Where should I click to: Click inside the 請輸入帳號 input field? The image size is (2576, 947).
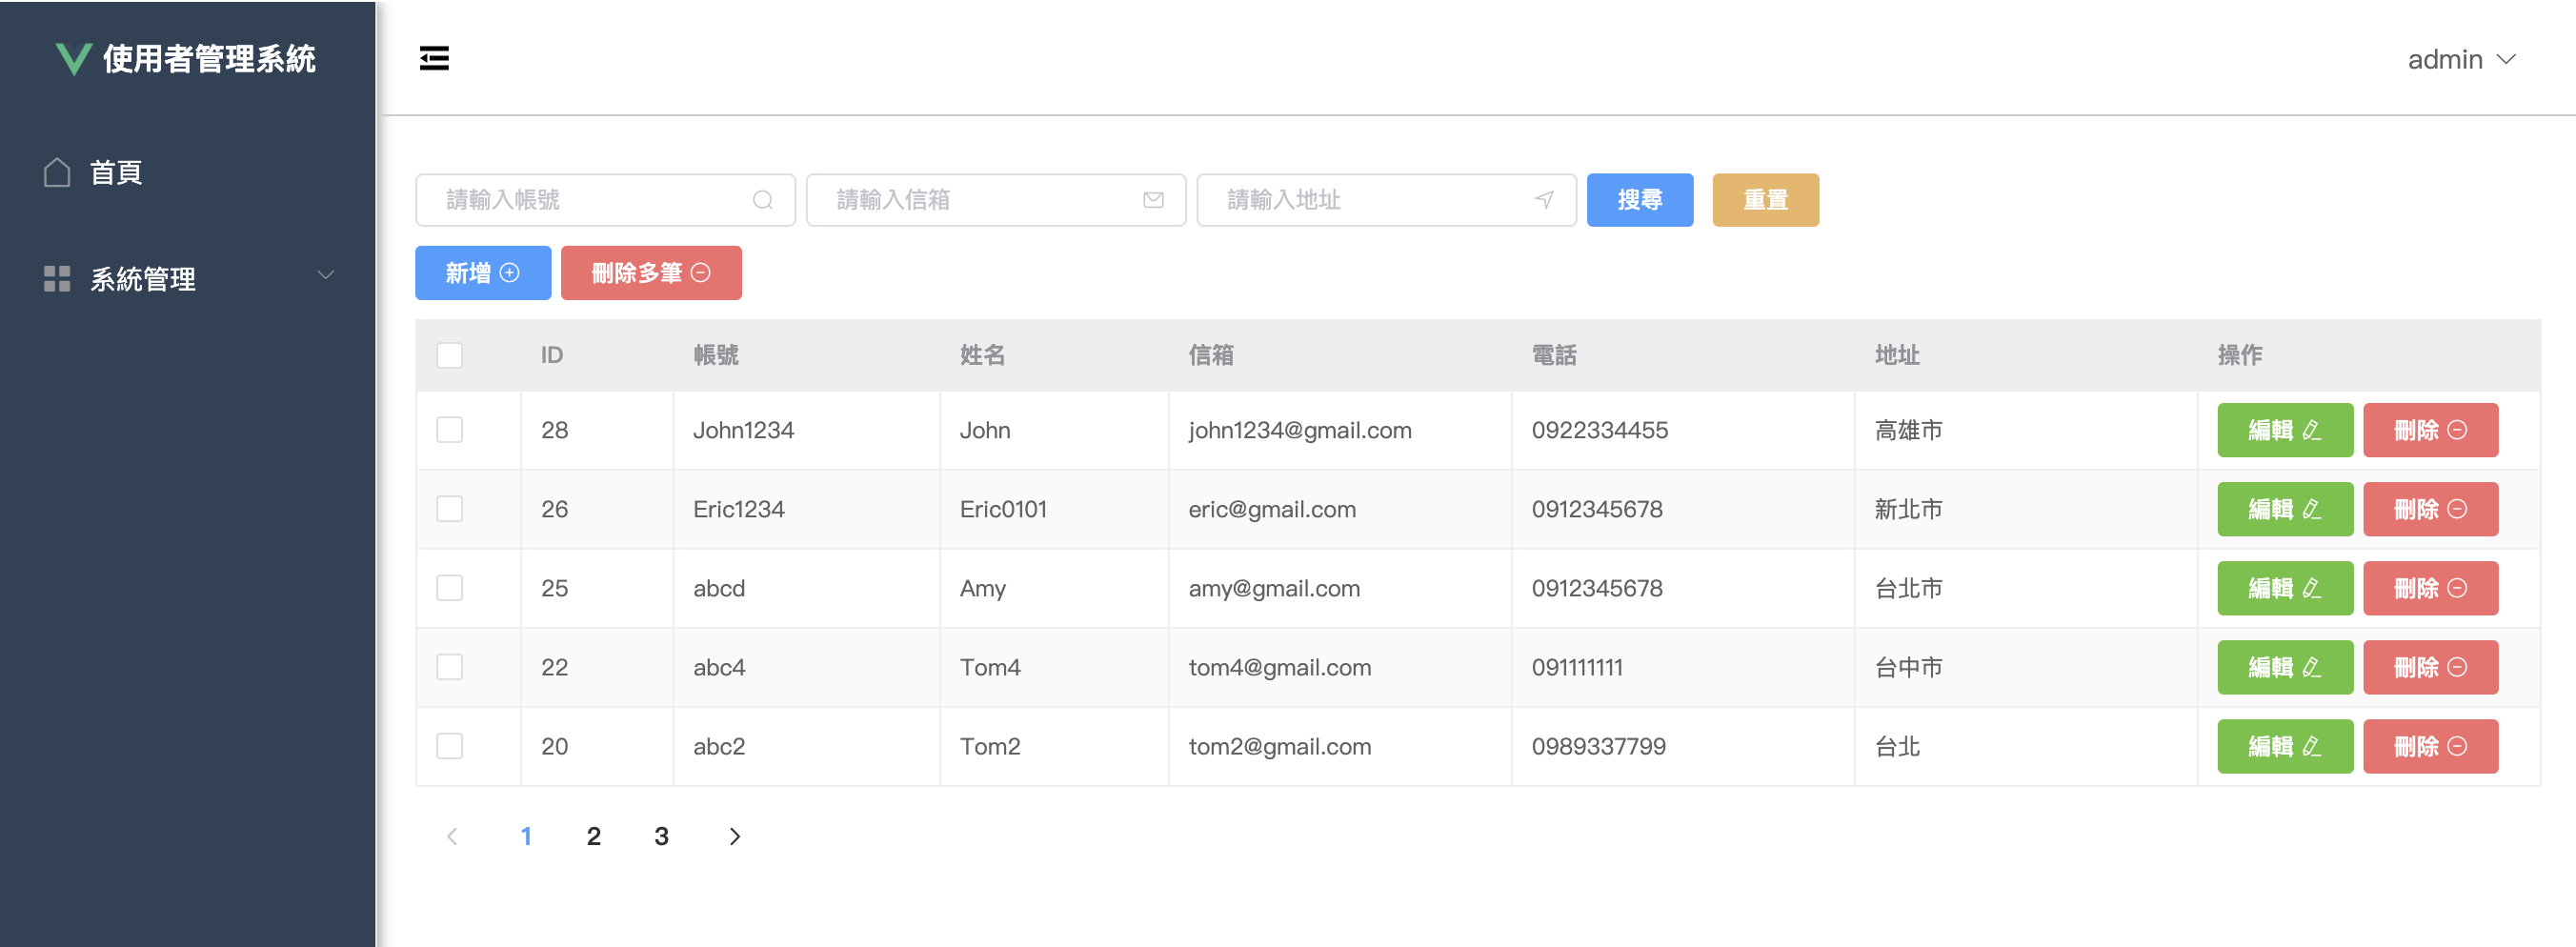coord(580,199)
